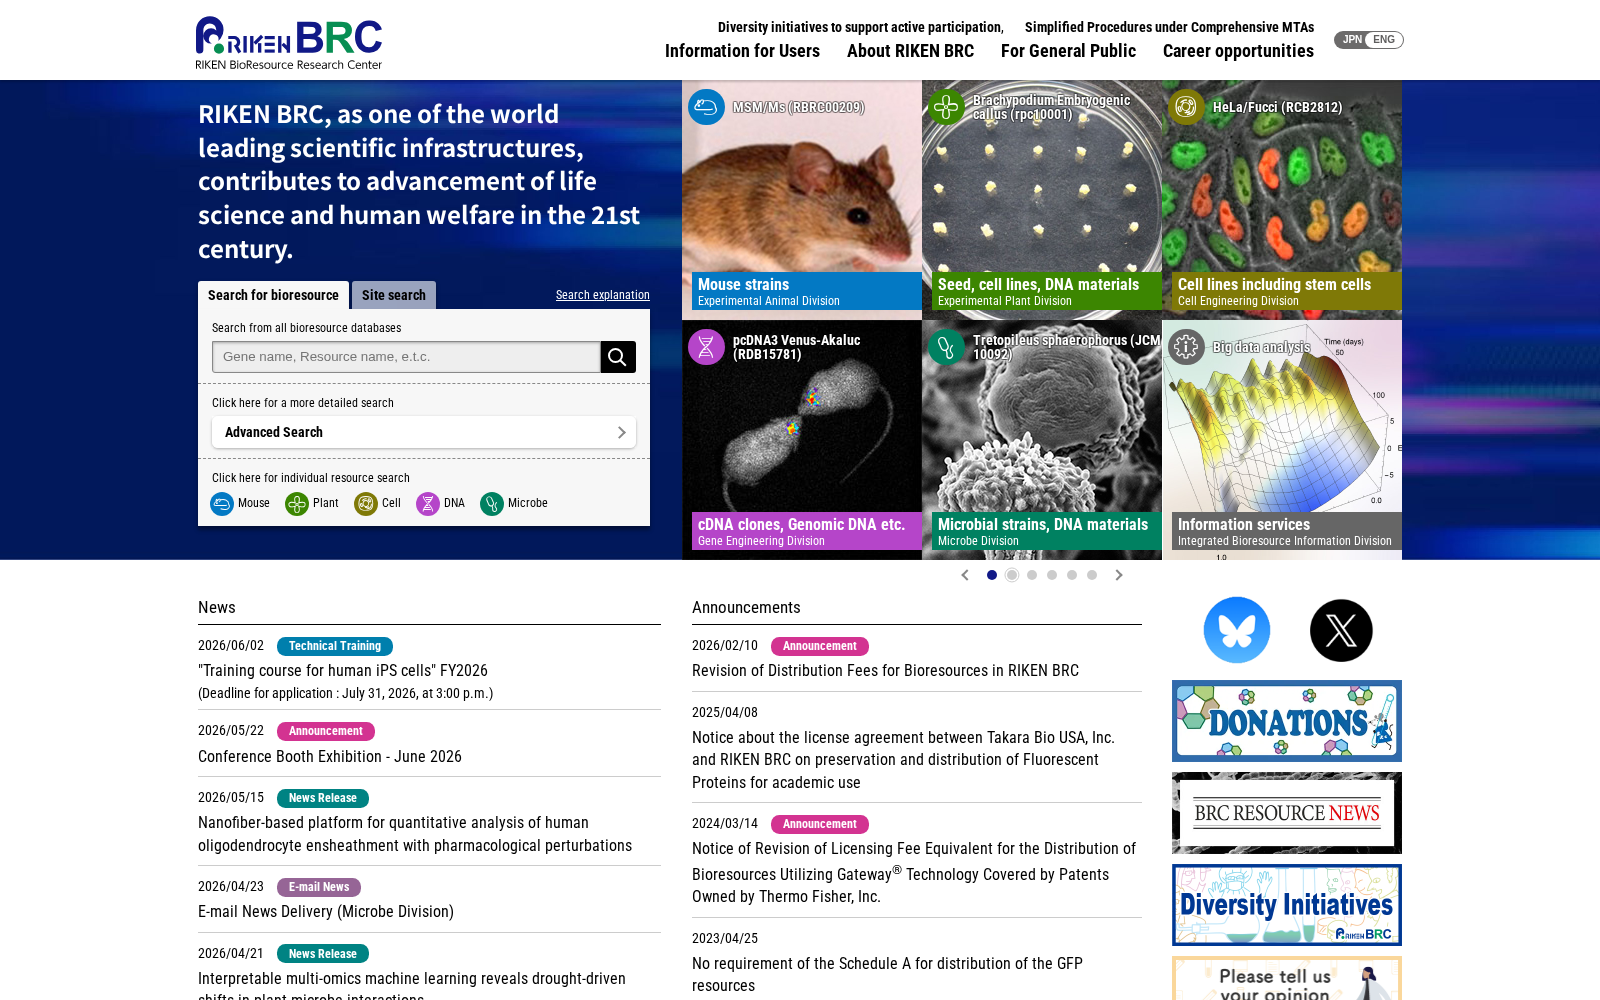Viewport: 1600px width, 1000px height.
Task: Click the Bluesky butterfly icon
Action: click(1237, 630)
